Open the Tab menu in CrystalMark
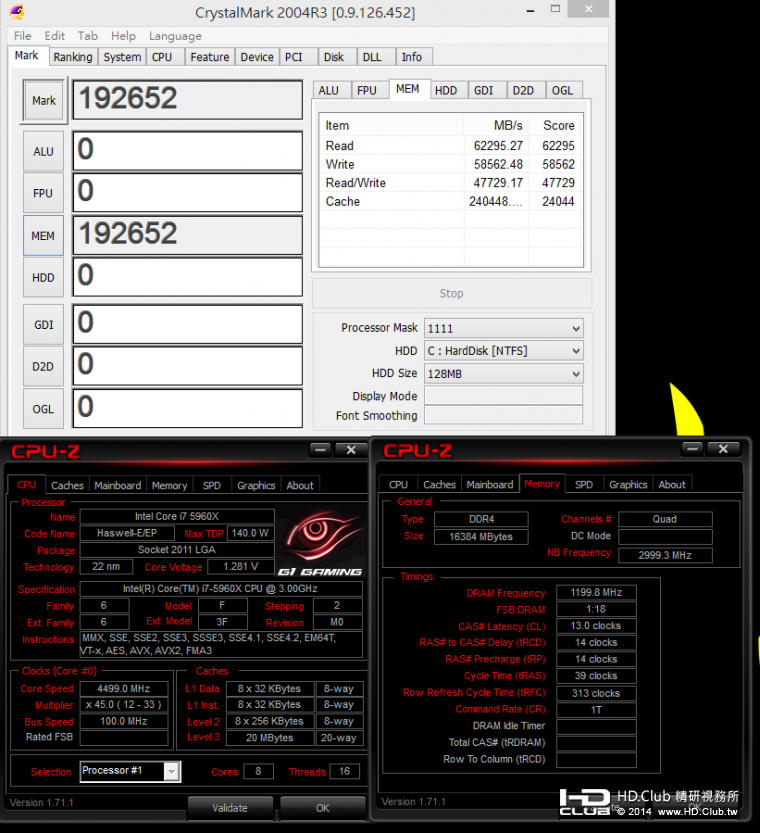This screenshot has height=833, width=760. (88, 36)
